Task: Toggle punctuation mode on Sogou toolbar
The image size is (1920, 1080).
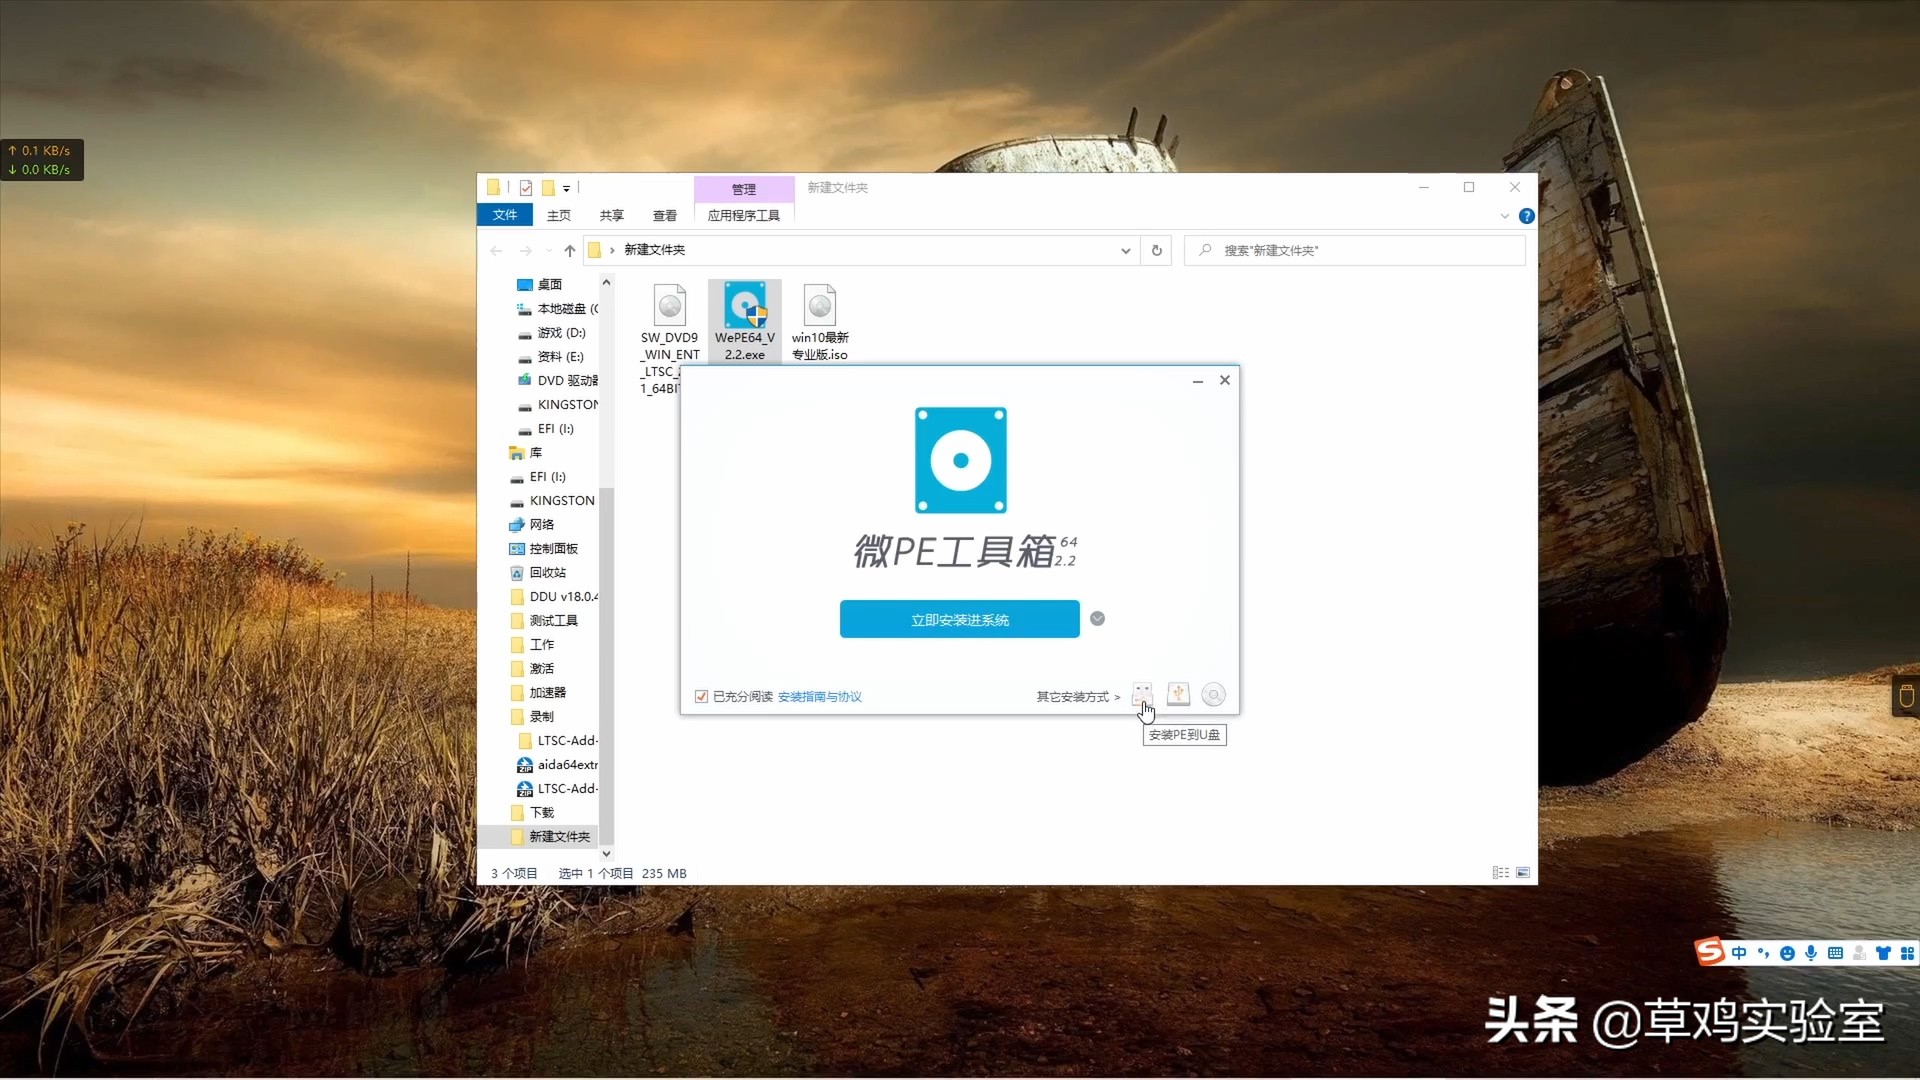Action: click(x=1763, y=952)
